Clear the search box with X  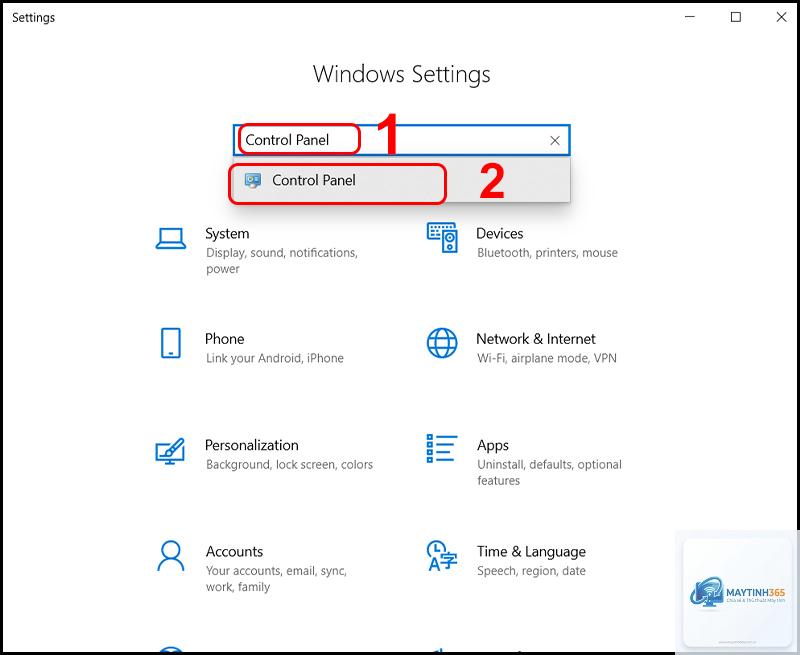pyautogui.click(x=555, y=140)
